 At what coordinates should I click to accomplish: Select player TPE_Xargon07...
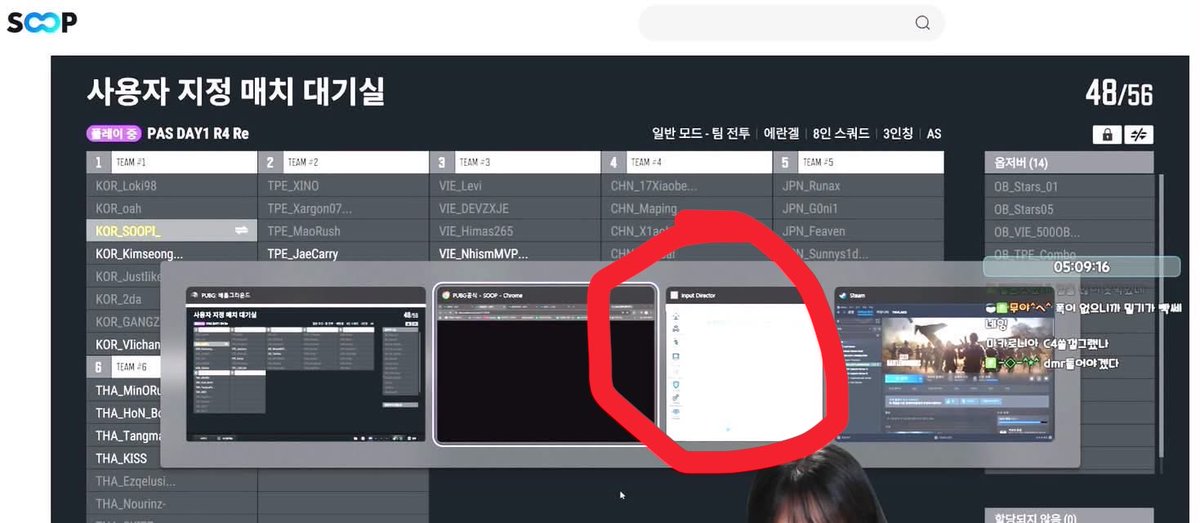tap(343, 208)
